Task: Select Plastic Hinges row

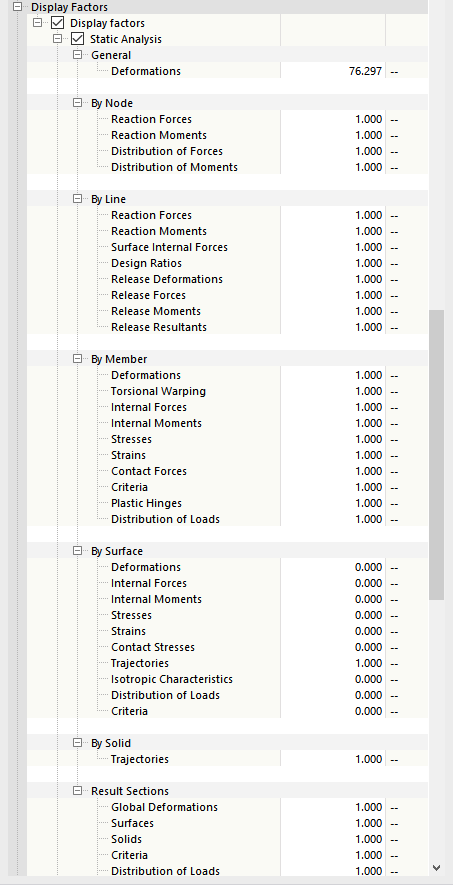Action: click(228, 503)
